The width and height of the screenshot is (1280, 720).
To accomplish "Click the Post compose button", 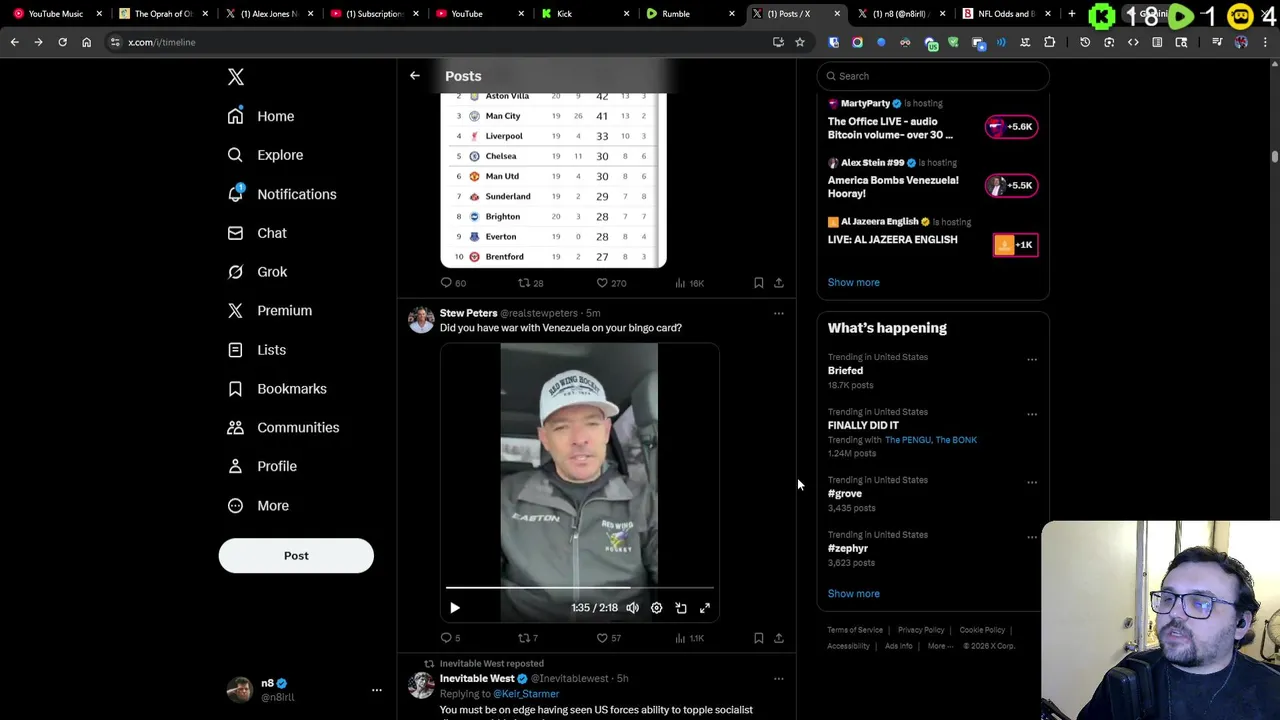I will [x=296, y=556].
